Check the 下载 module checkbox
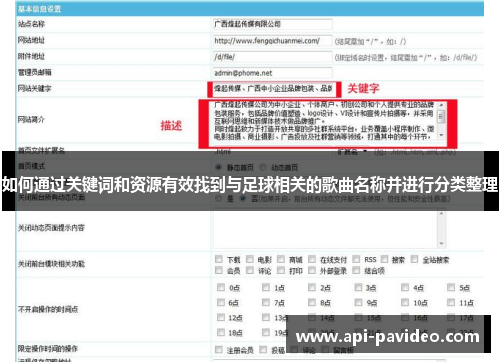The height and width of the screenshot is (362, 500). tap(219, 259)
